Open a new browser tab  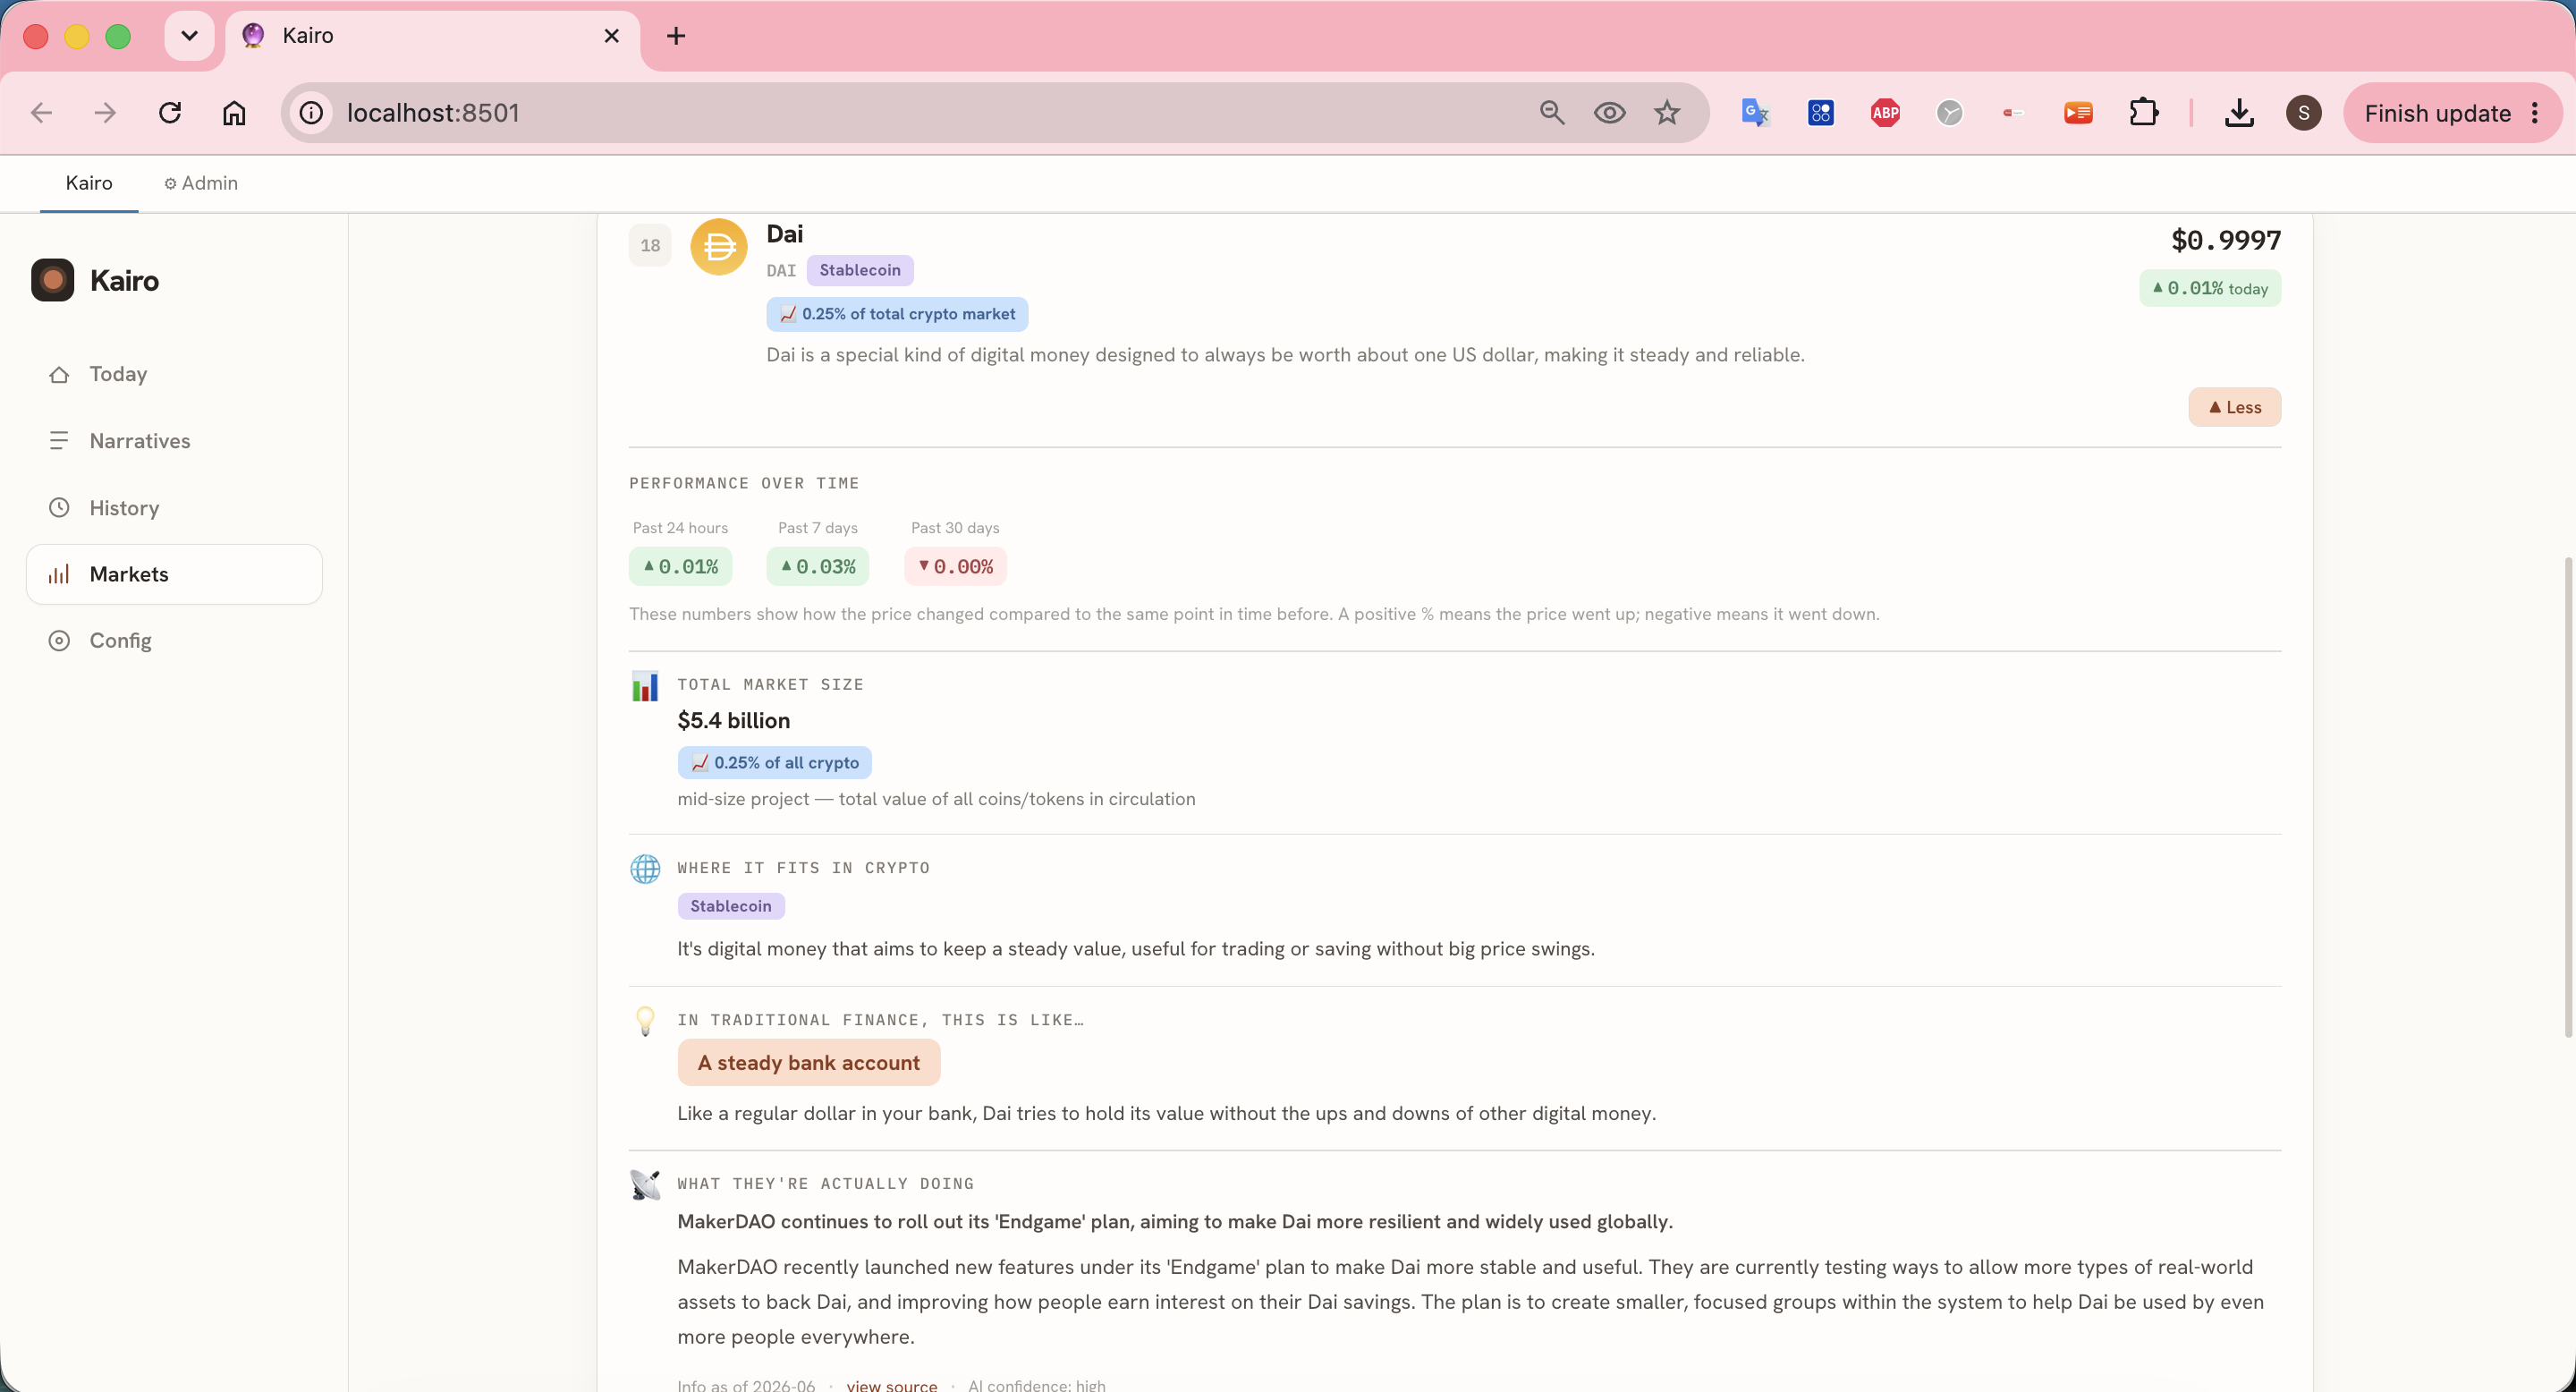point(676,36)
